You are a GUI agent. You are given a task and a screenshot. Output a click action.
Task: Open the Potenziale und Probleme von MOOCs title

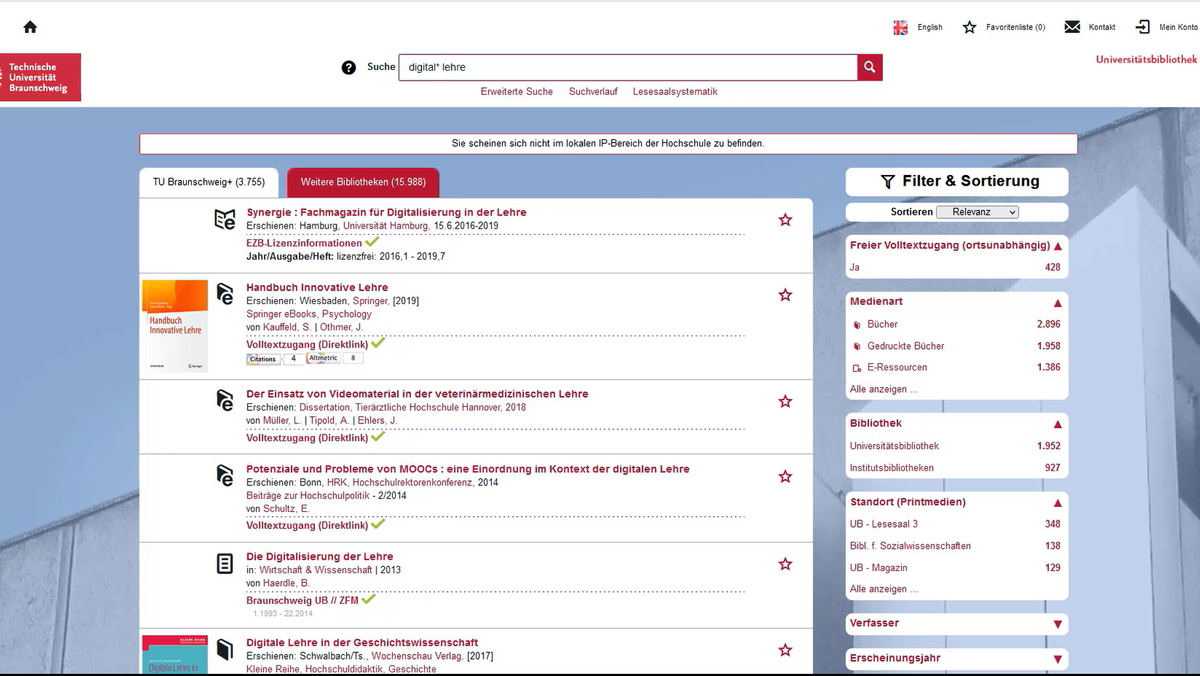[x=468, y=469]
